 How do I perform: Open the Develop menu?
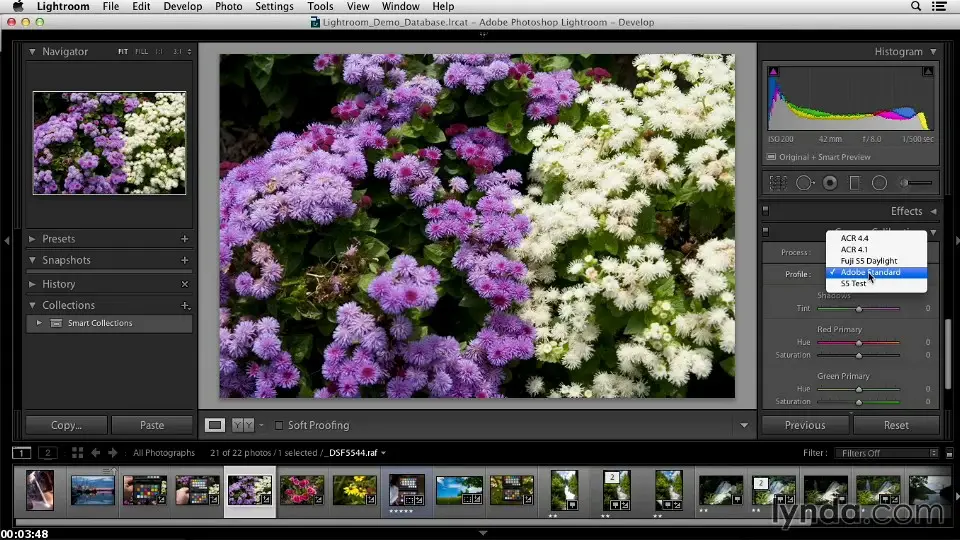pyautogui.click(x=182, y=6)
